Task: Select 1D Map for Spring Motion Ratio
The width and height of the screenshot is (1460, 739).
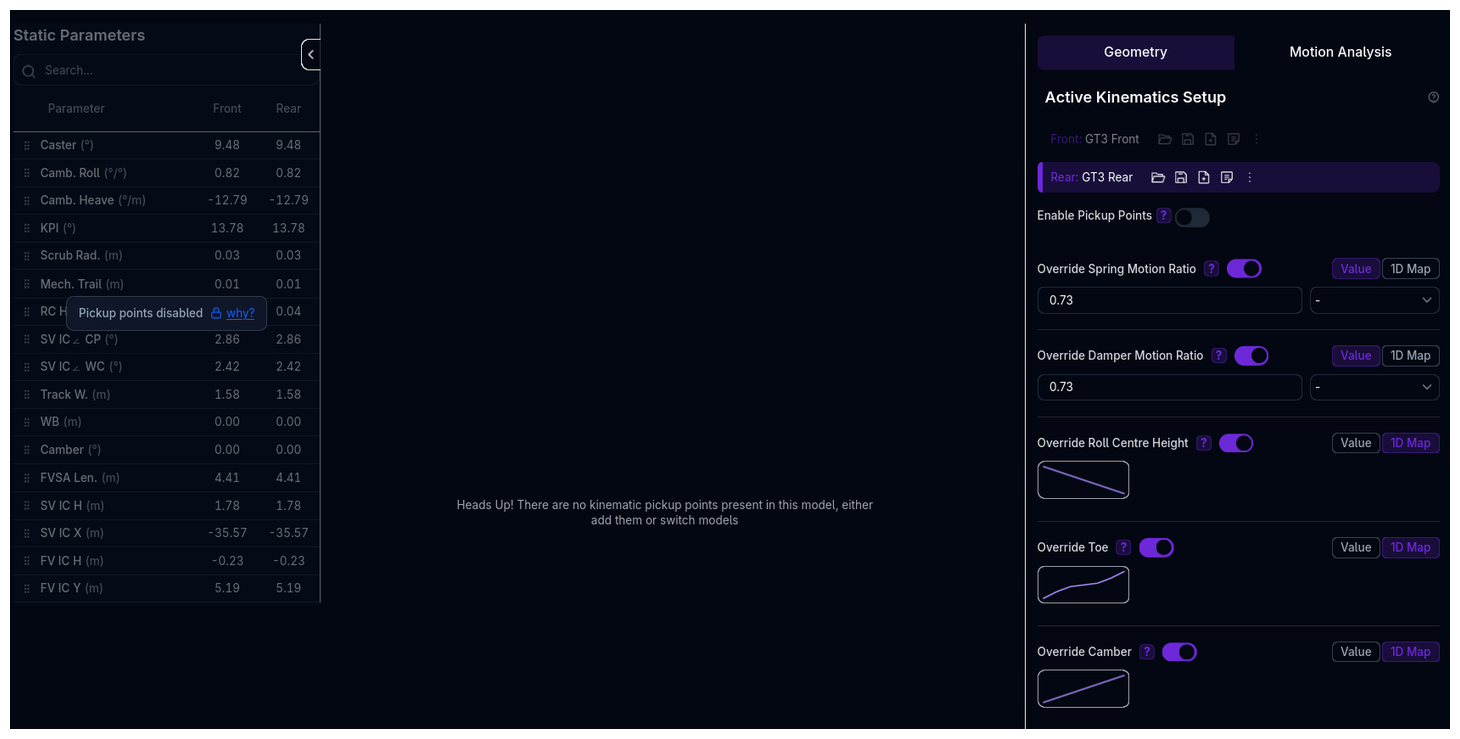Action: [x=1410, y=269]
